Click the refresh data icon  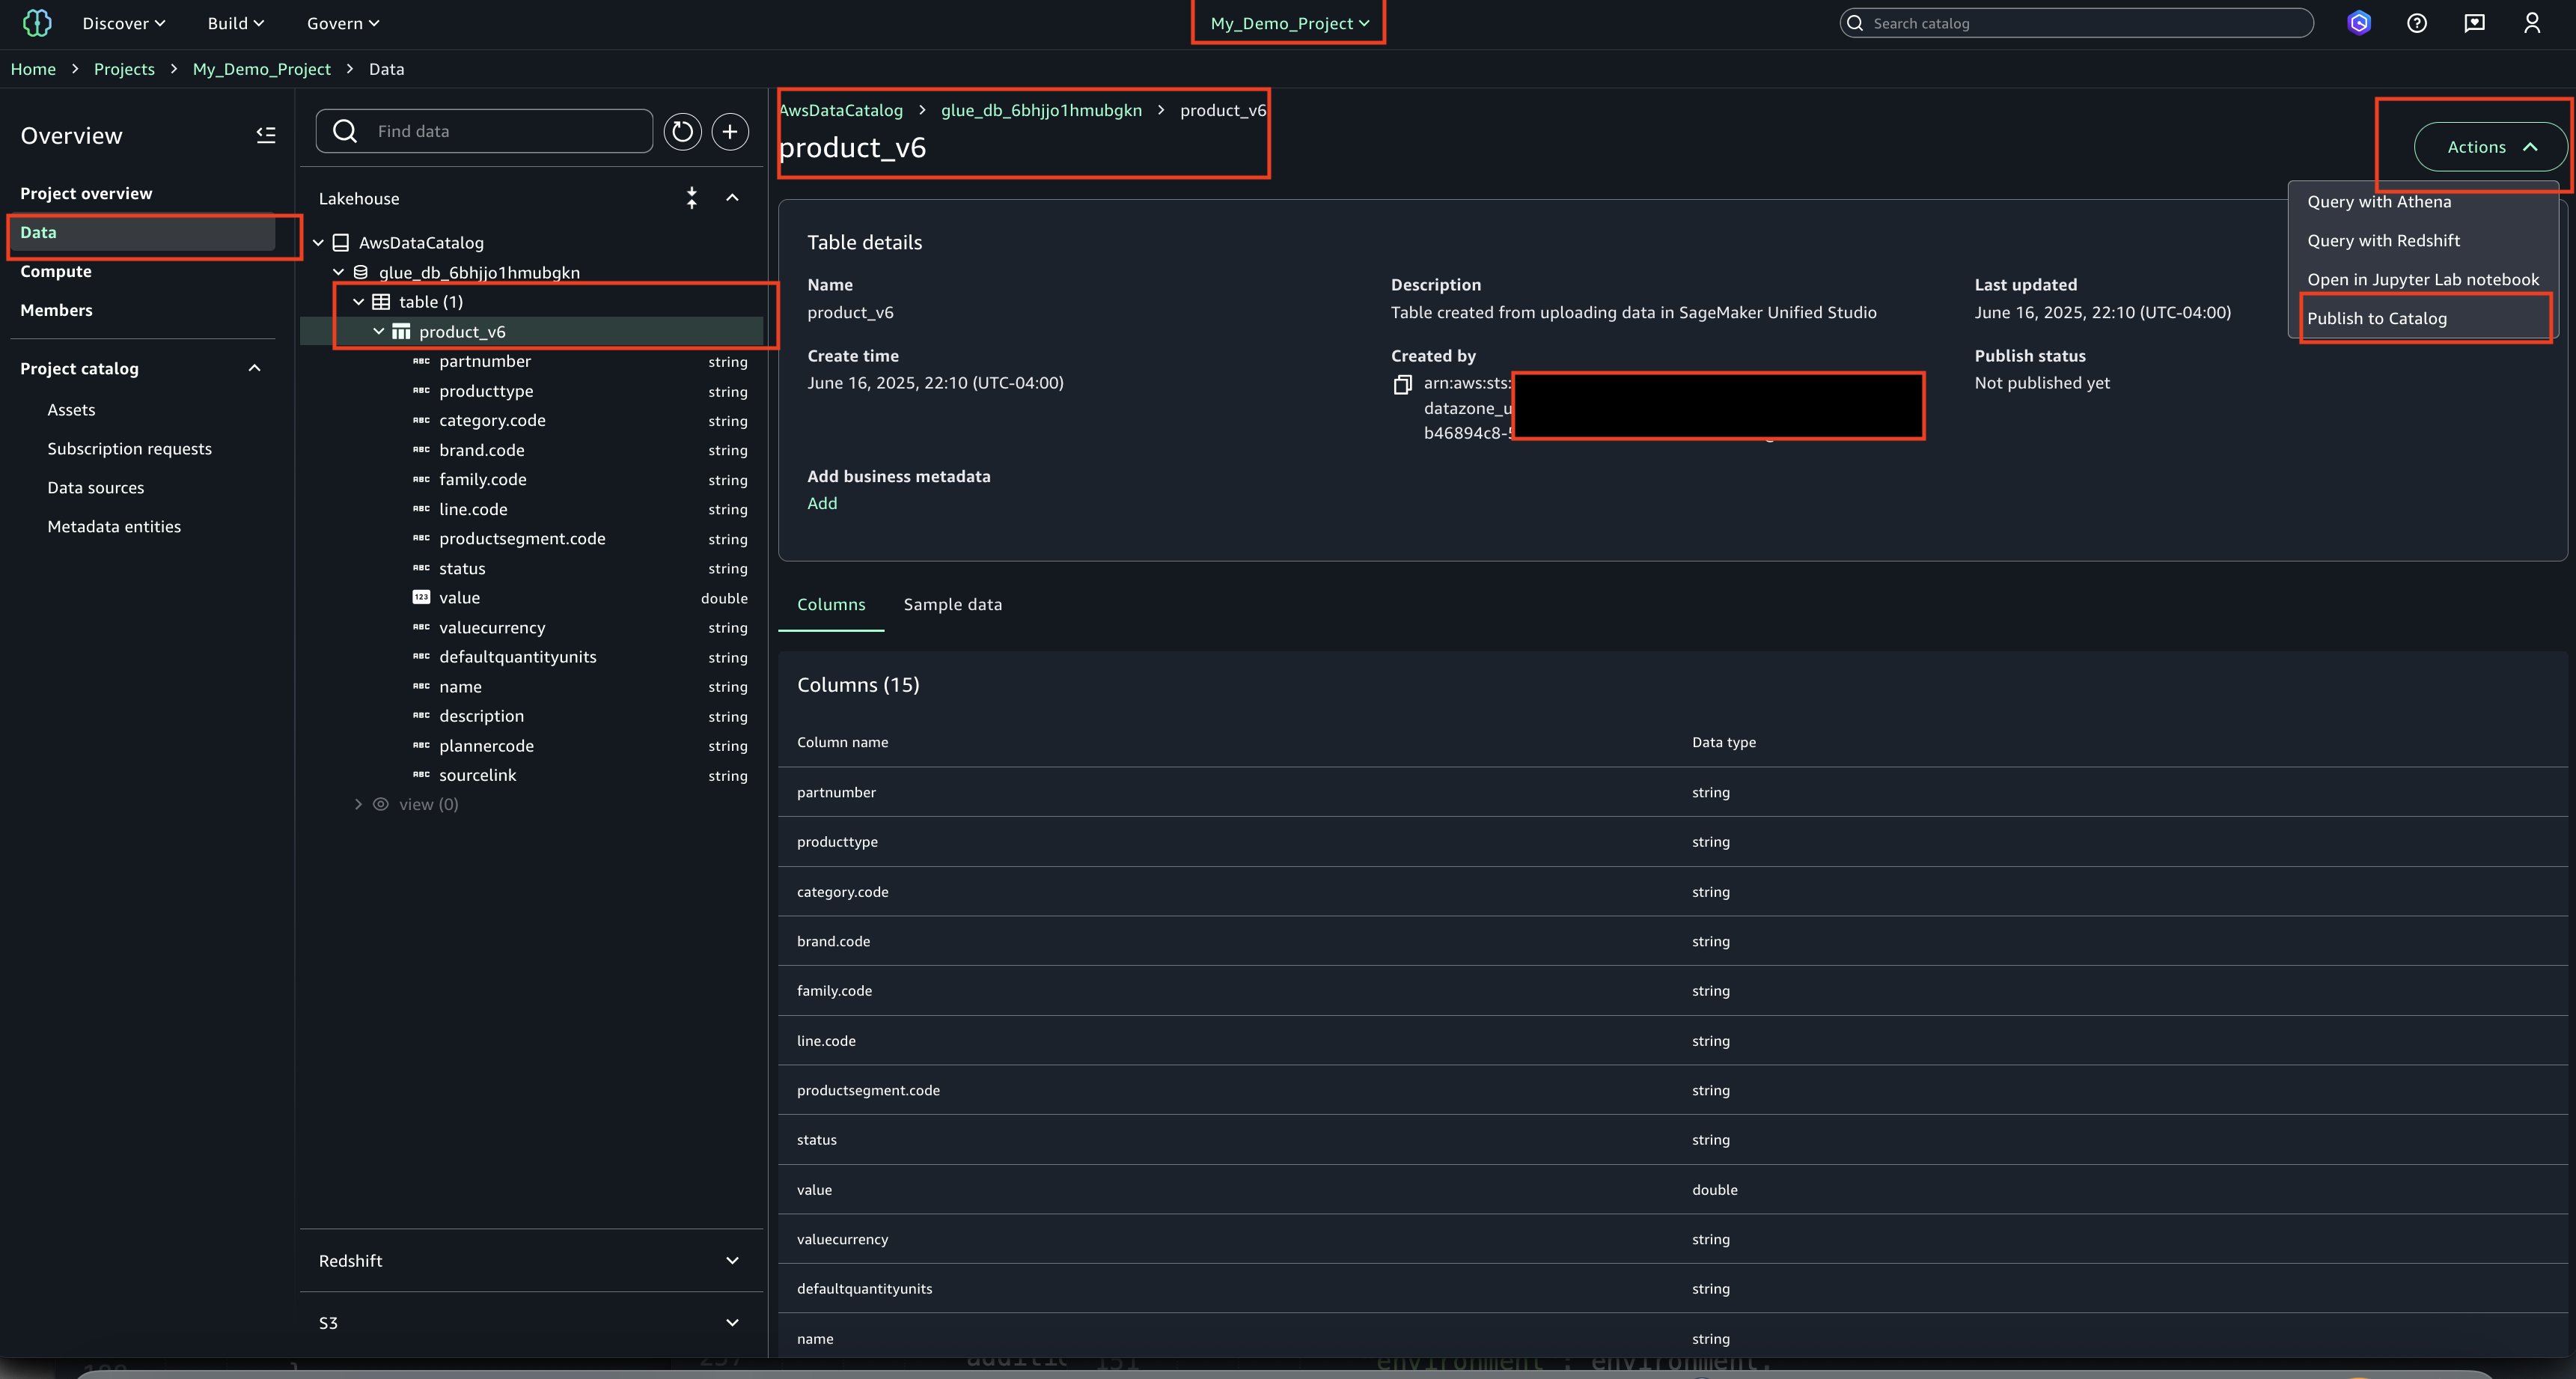[x=682, y=131]
